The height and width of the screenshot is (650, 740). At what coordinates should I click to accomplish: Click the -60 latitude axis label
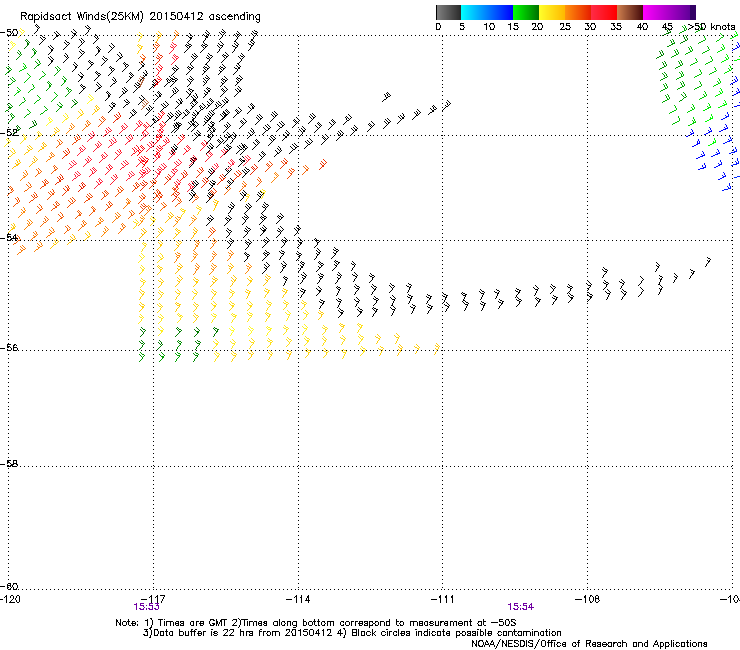(x=9, y=586)
